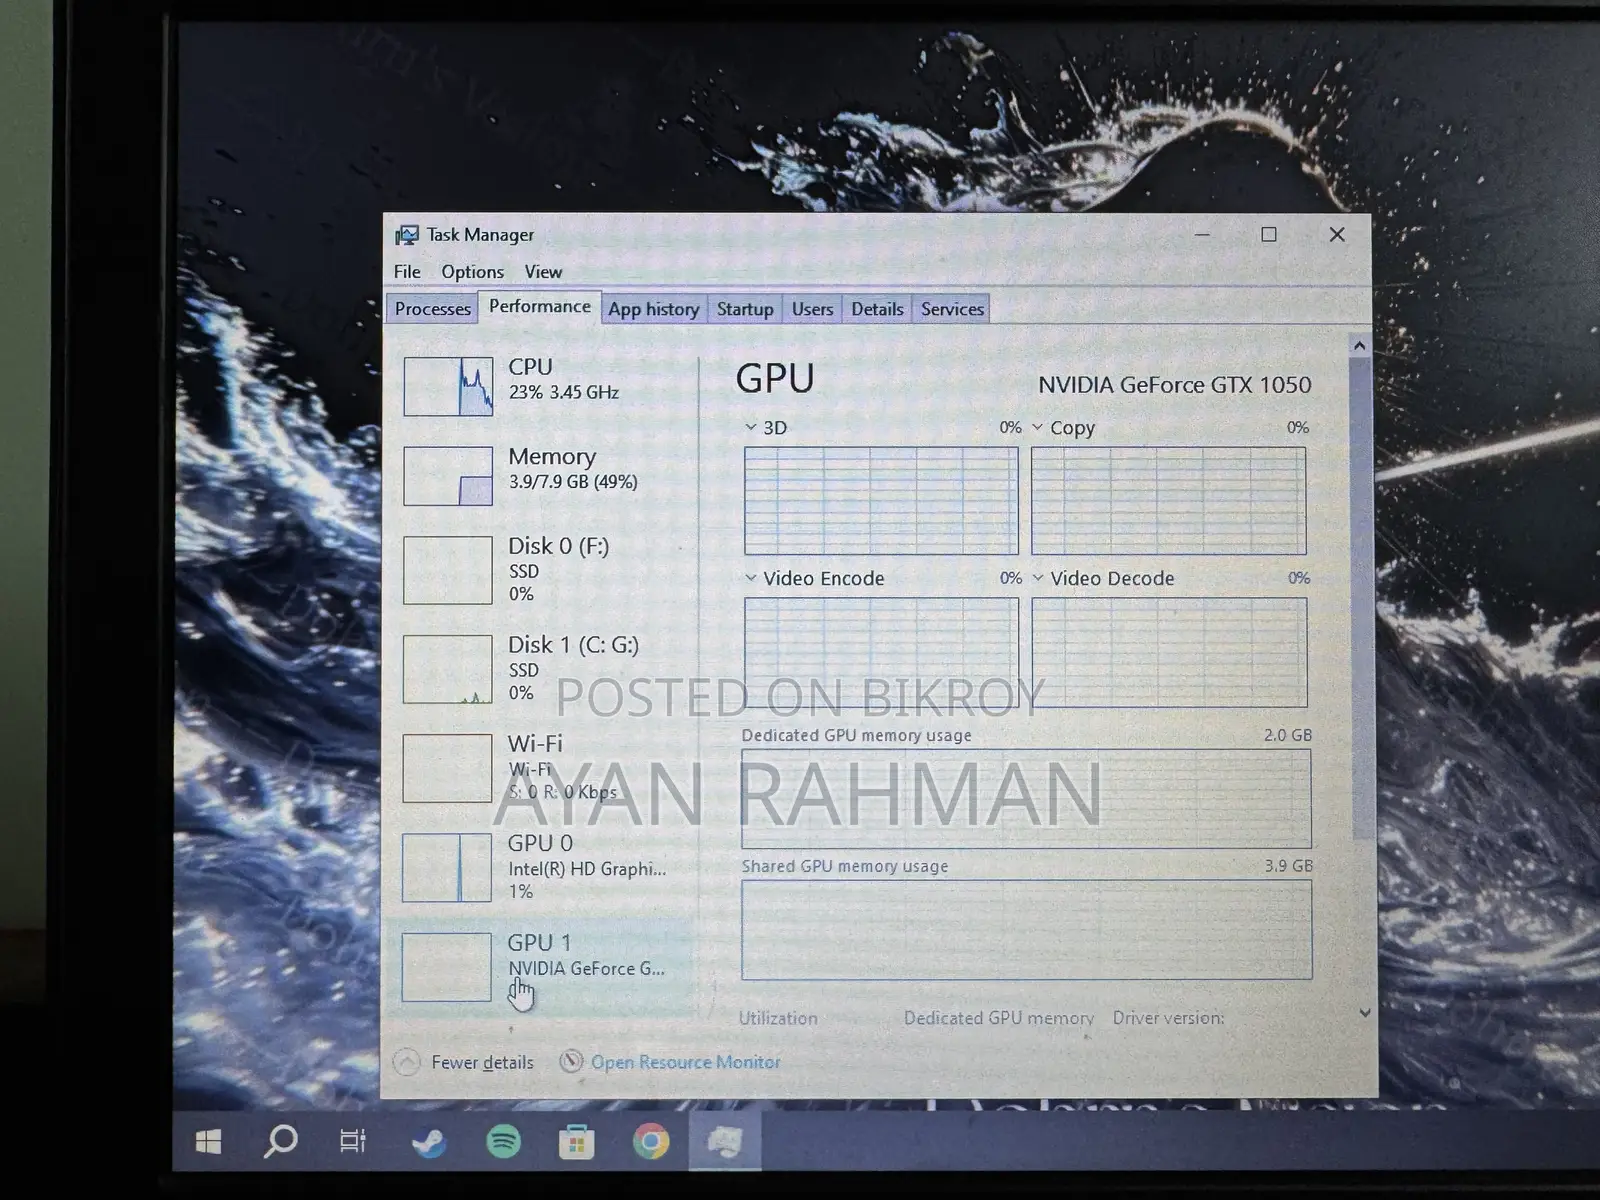The image size is (1600, 1200).
Task: Click the scrollbar down arrow
Action: click(x=1365, y=1013)
